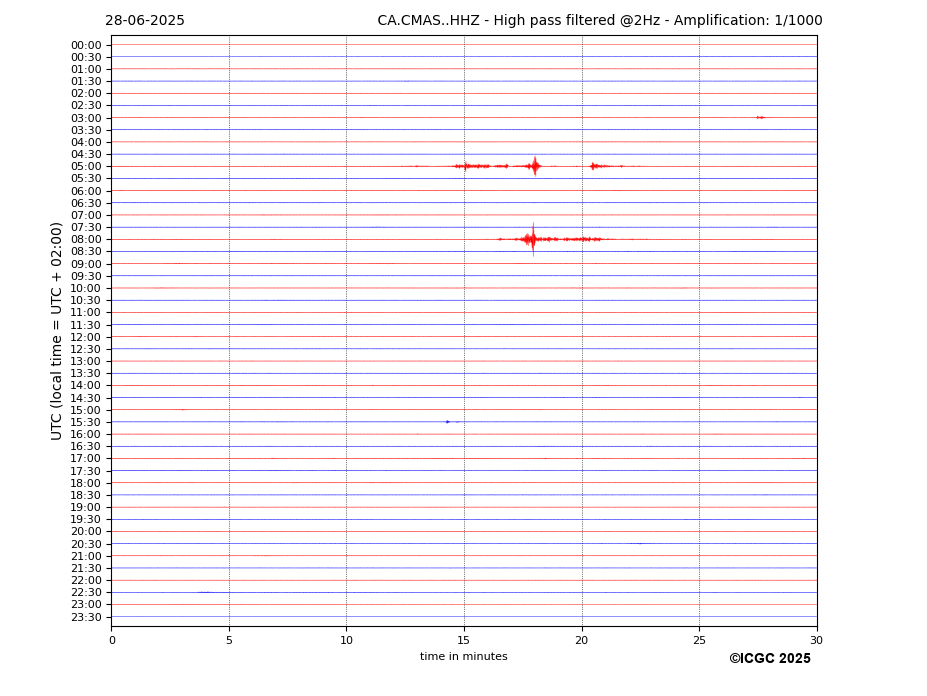
Task: Click the 09:30 time row label
Action: coord(86,276)
